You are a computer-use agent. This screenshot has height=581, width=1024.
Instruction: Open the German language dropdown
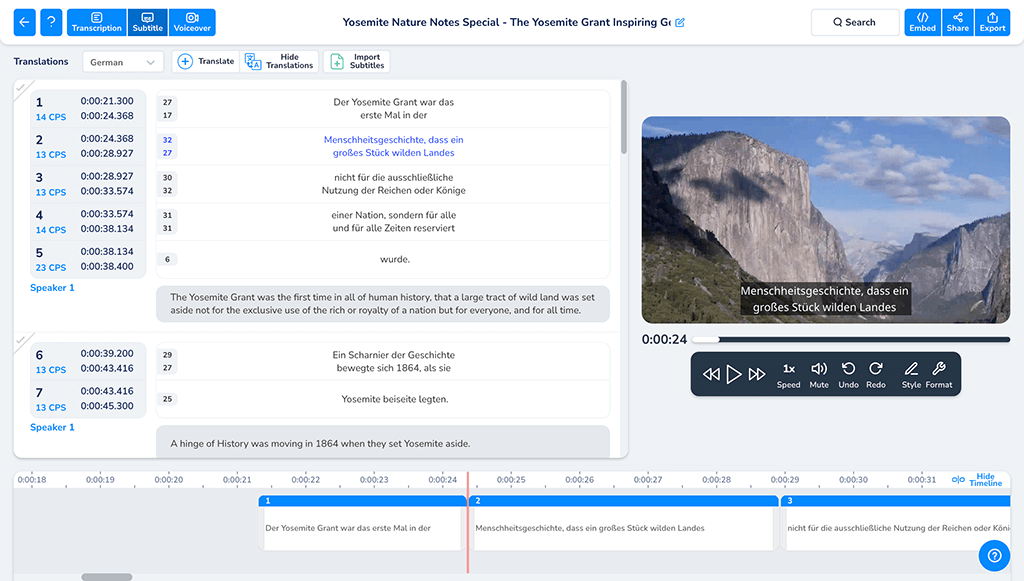click(122, 62)
